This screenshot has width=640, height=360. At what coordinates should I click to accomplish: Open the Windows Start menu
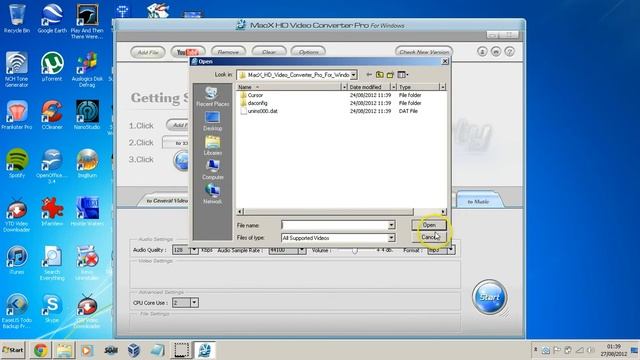tap(13, 350)
